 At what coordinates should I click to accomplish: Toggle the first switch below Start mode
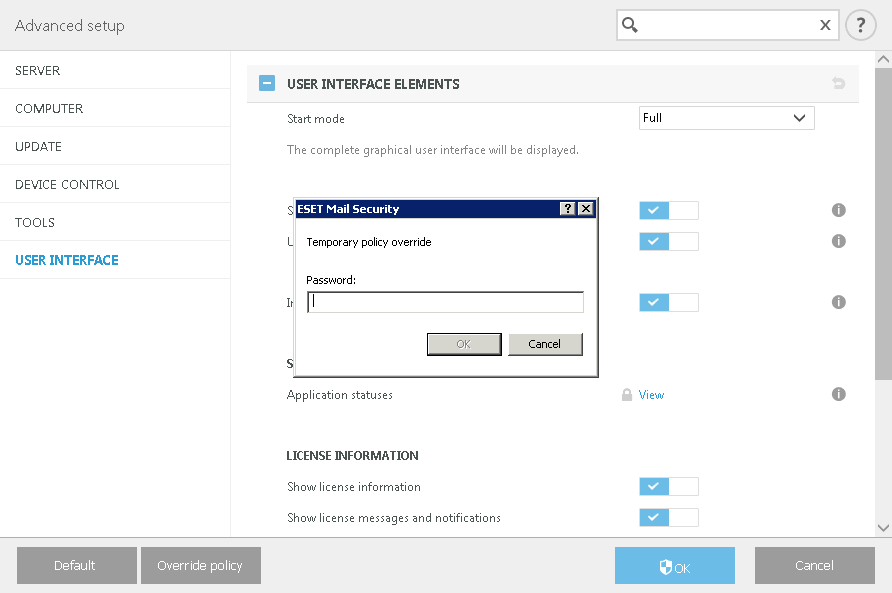tap(668, 210)
